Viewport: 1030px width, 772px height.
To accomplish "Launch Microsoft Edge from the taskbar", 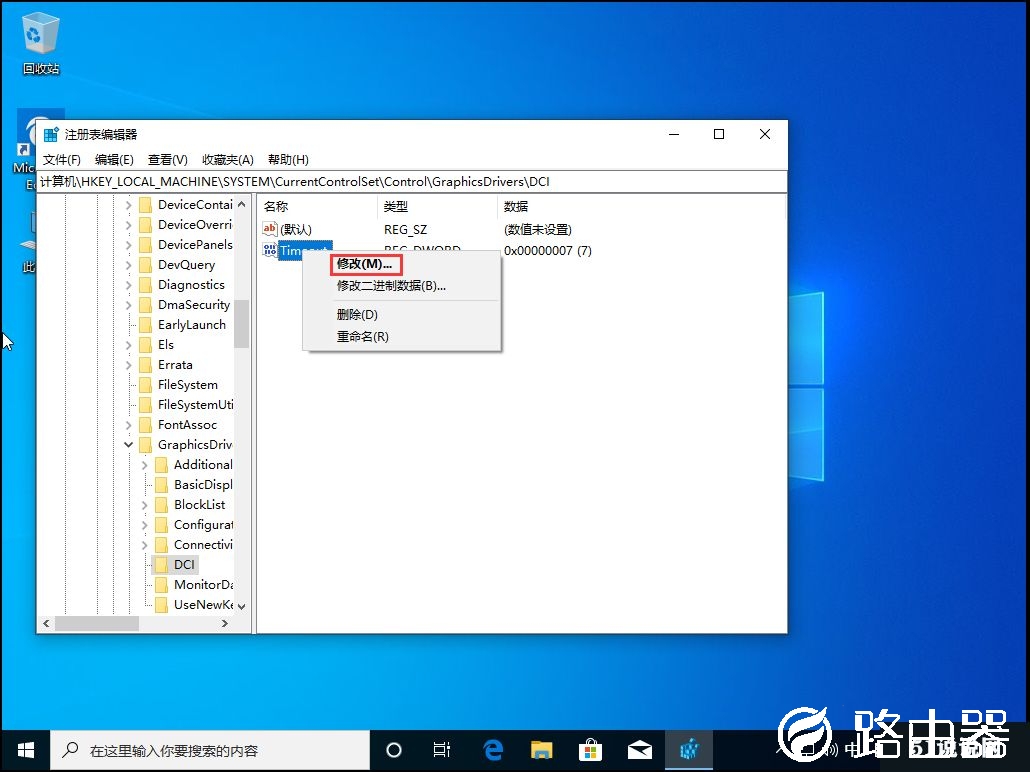I will tap(493, 750).
